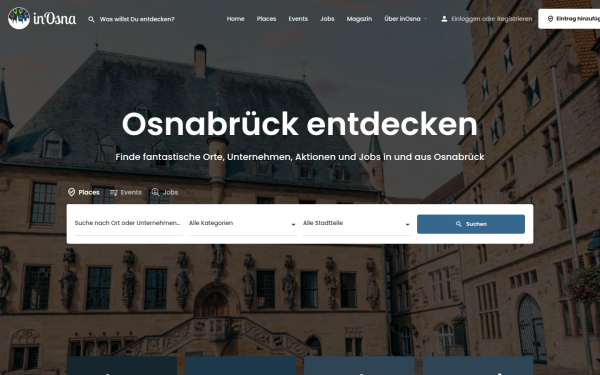Click the blue Suchen button

coord(471,224)
